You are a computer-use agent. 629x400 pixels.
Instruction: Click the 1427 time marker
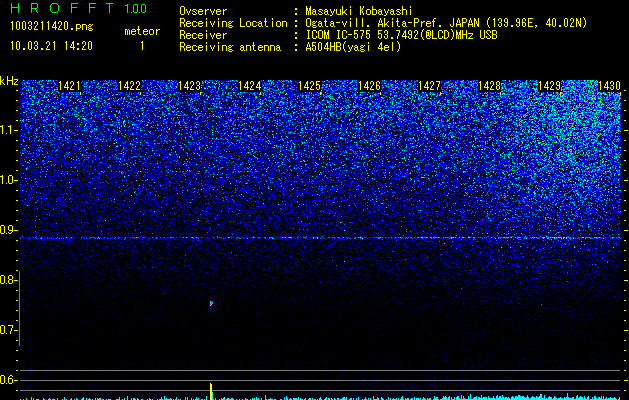point(429,86)
